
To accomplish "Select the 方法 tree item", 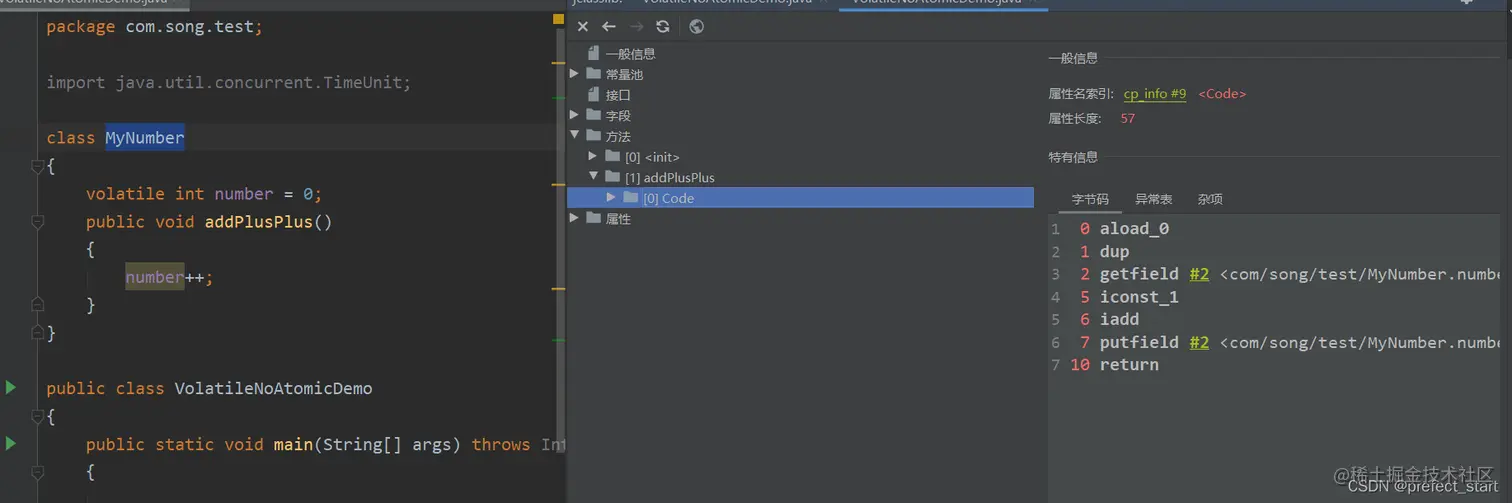I will point(618,136).
